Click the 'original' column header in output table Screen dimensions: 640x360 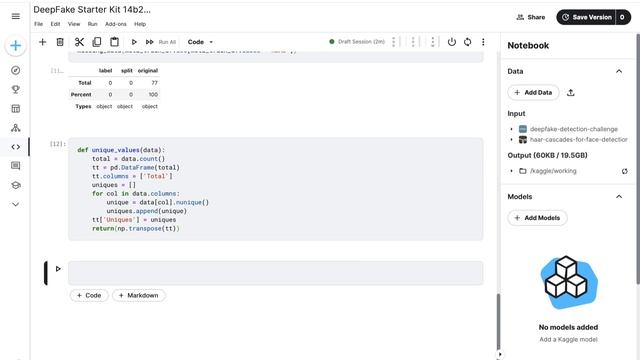[148, 71]
